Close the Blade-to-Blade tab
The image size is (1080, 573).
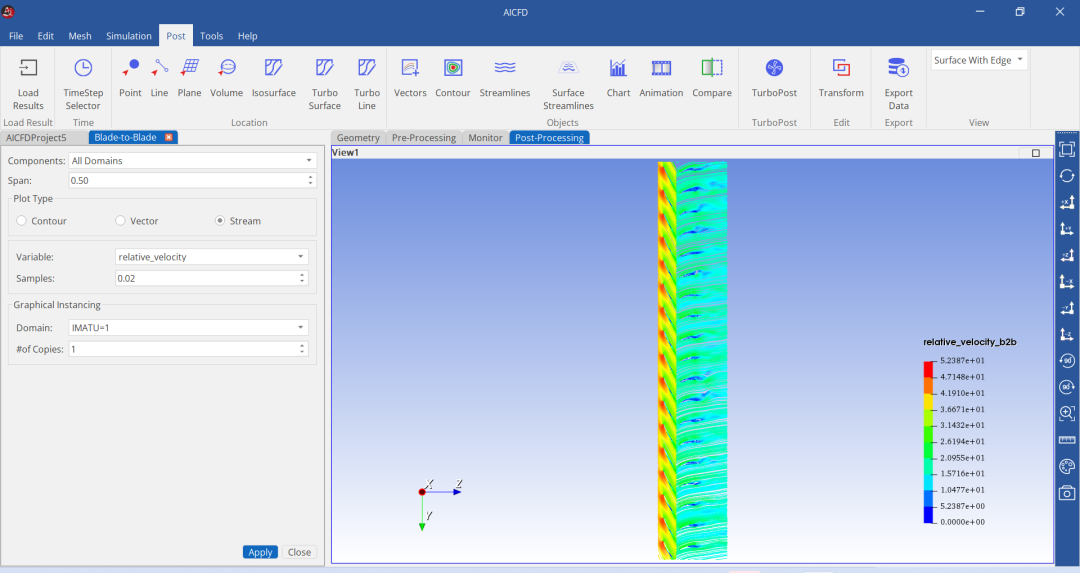coord(169,138)
